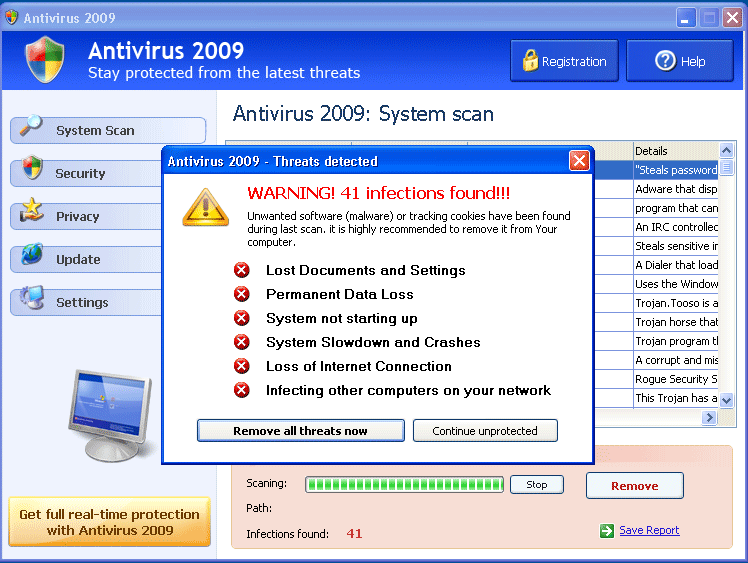Click the shield icon beside Security
Viewport: 748px width, 563px height.
pos(31,170)
